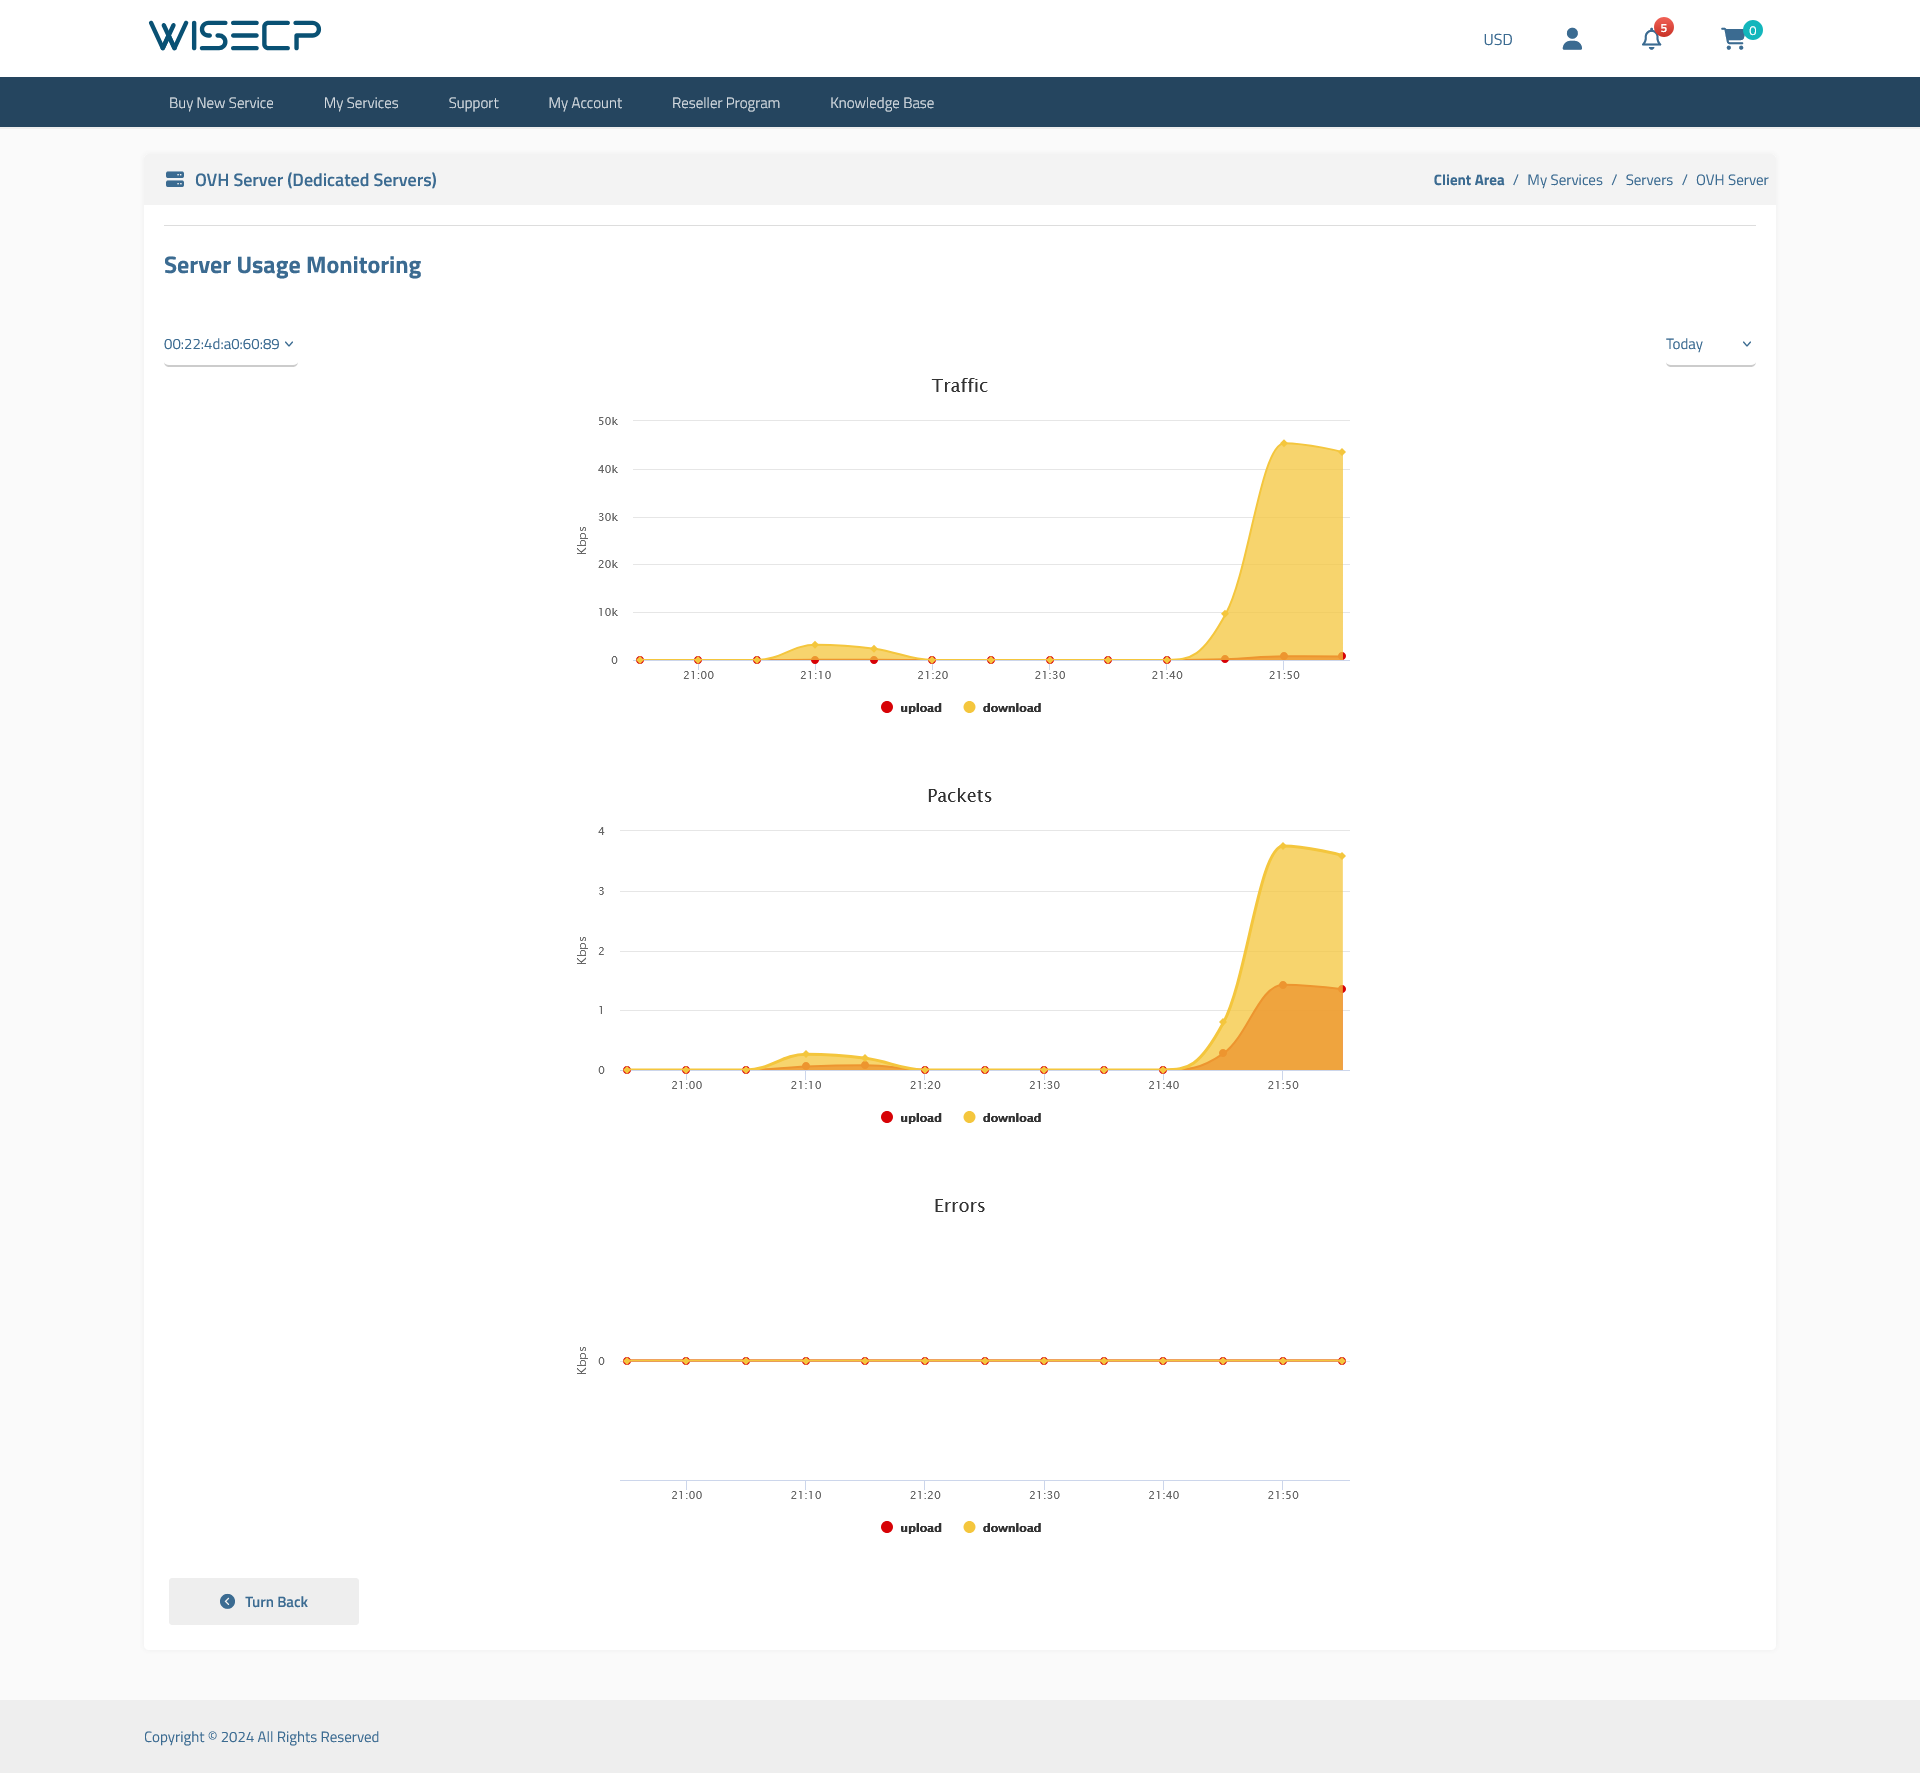1920x1773 pixels.
Task: Open the notifications bell icon
Action: [1651, 39]
